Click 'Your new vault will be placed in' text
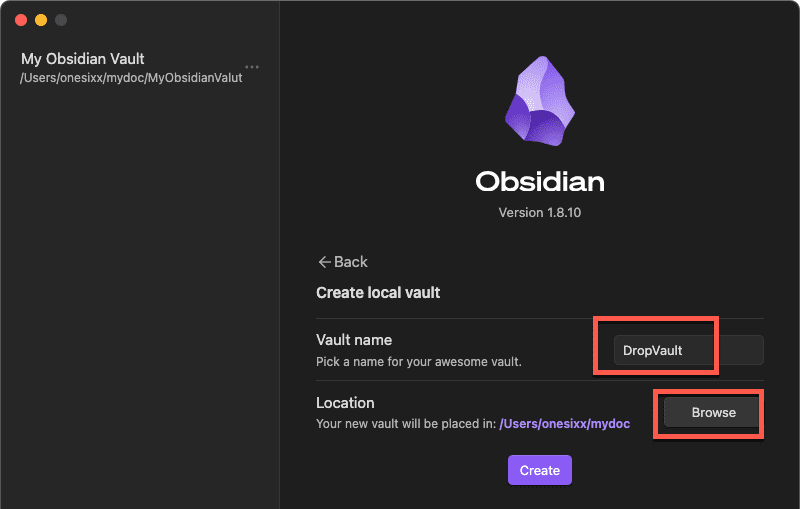The image size is (800, 509). click(405, 424)
